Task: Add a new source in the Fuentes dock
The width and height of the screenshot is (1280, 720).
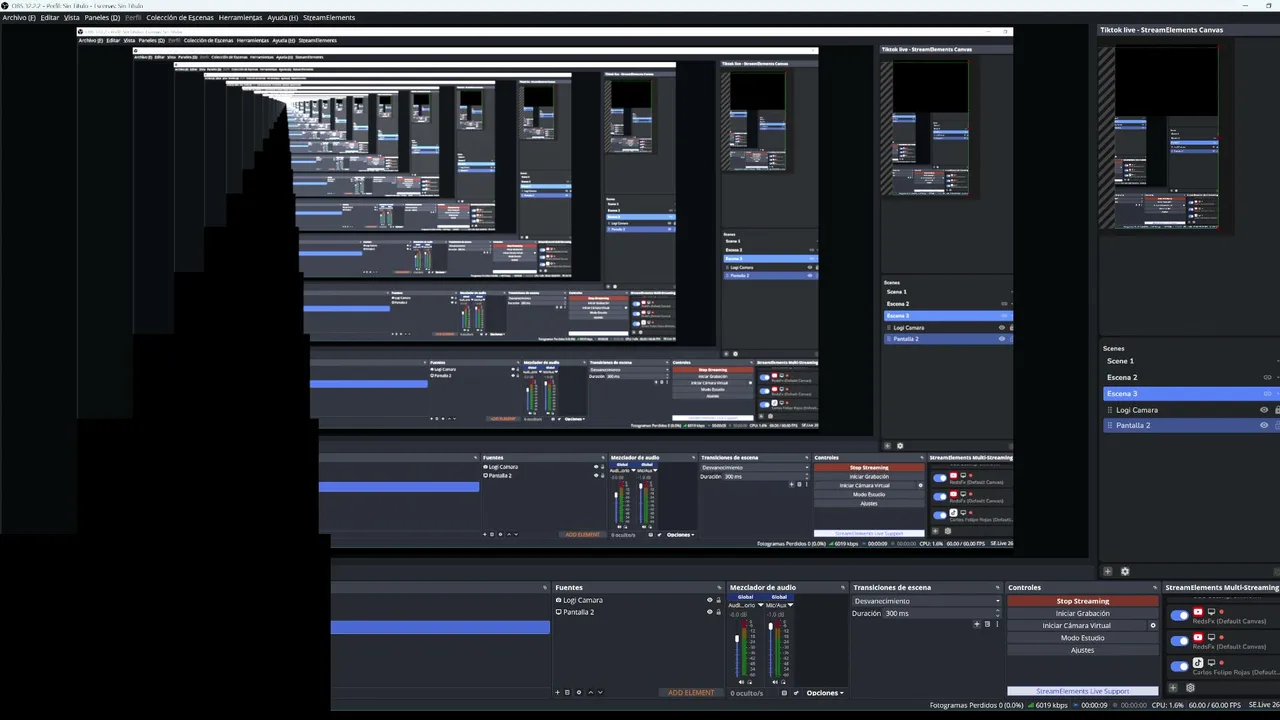Action: click(558, 692)
